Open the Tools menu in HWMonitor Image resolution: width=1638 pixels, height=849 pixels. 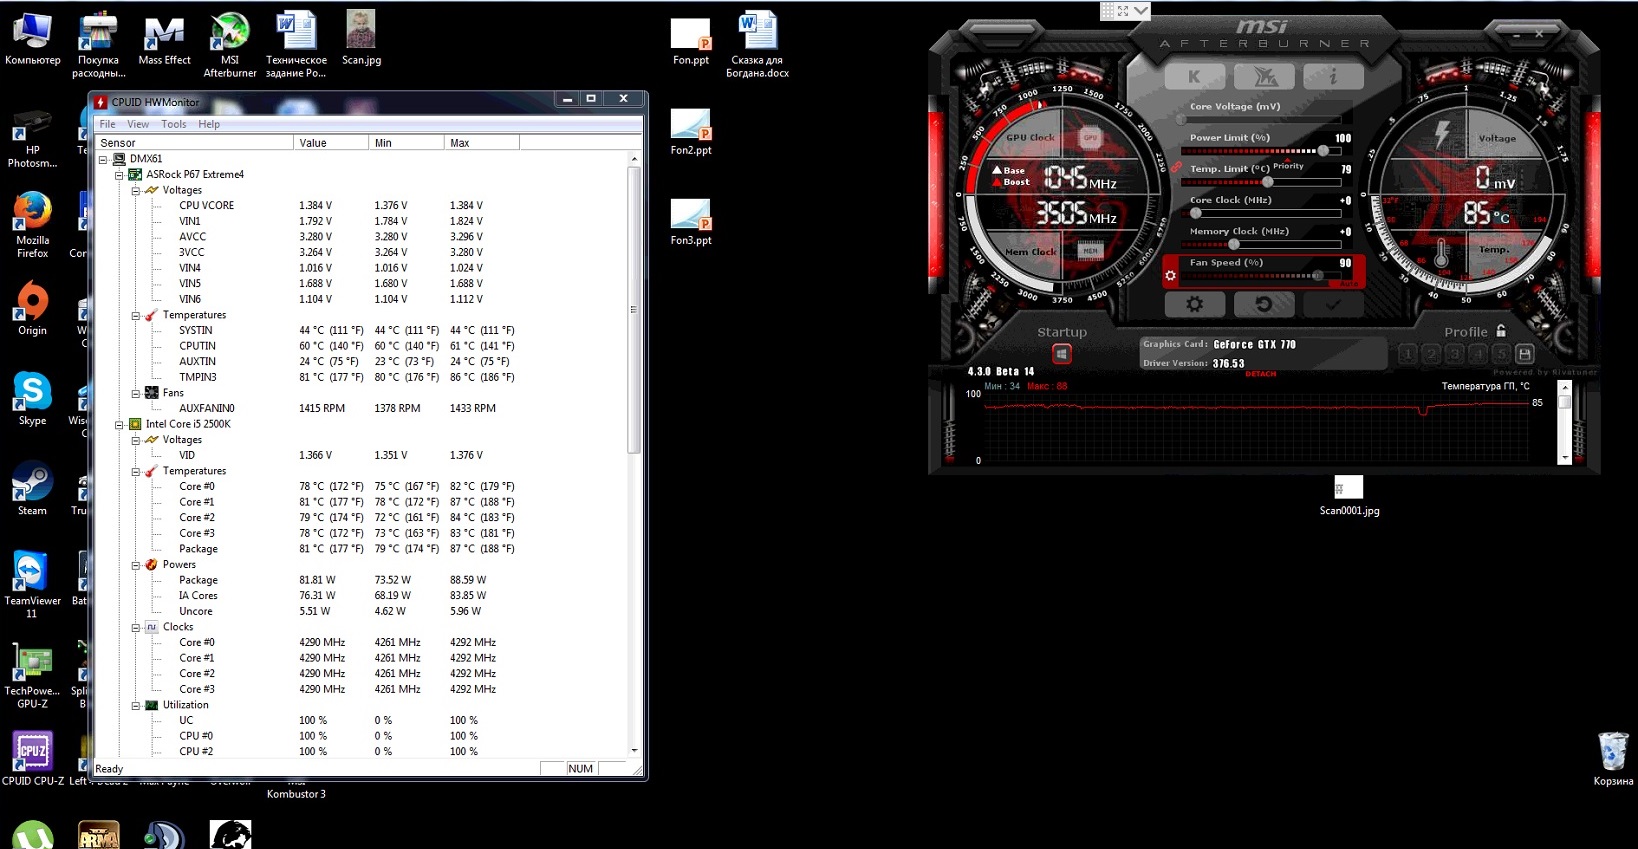click(x=174, y=124)
